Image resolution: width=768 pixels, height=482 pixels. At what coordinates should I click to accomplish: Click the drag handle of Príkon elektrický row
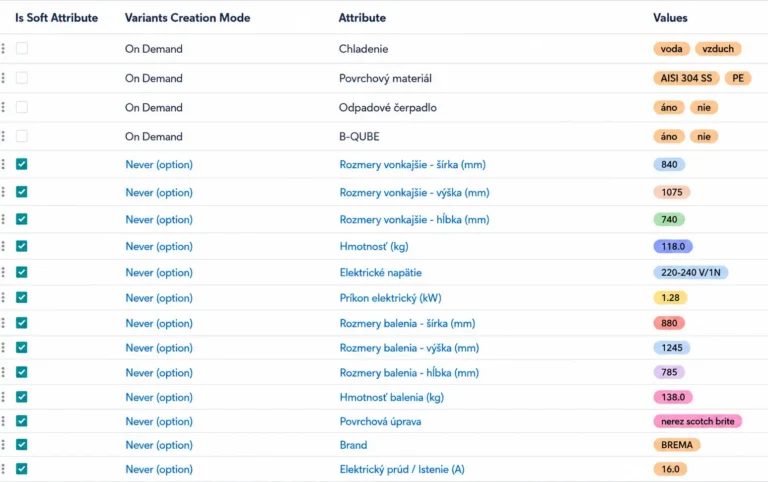[3, 297]
